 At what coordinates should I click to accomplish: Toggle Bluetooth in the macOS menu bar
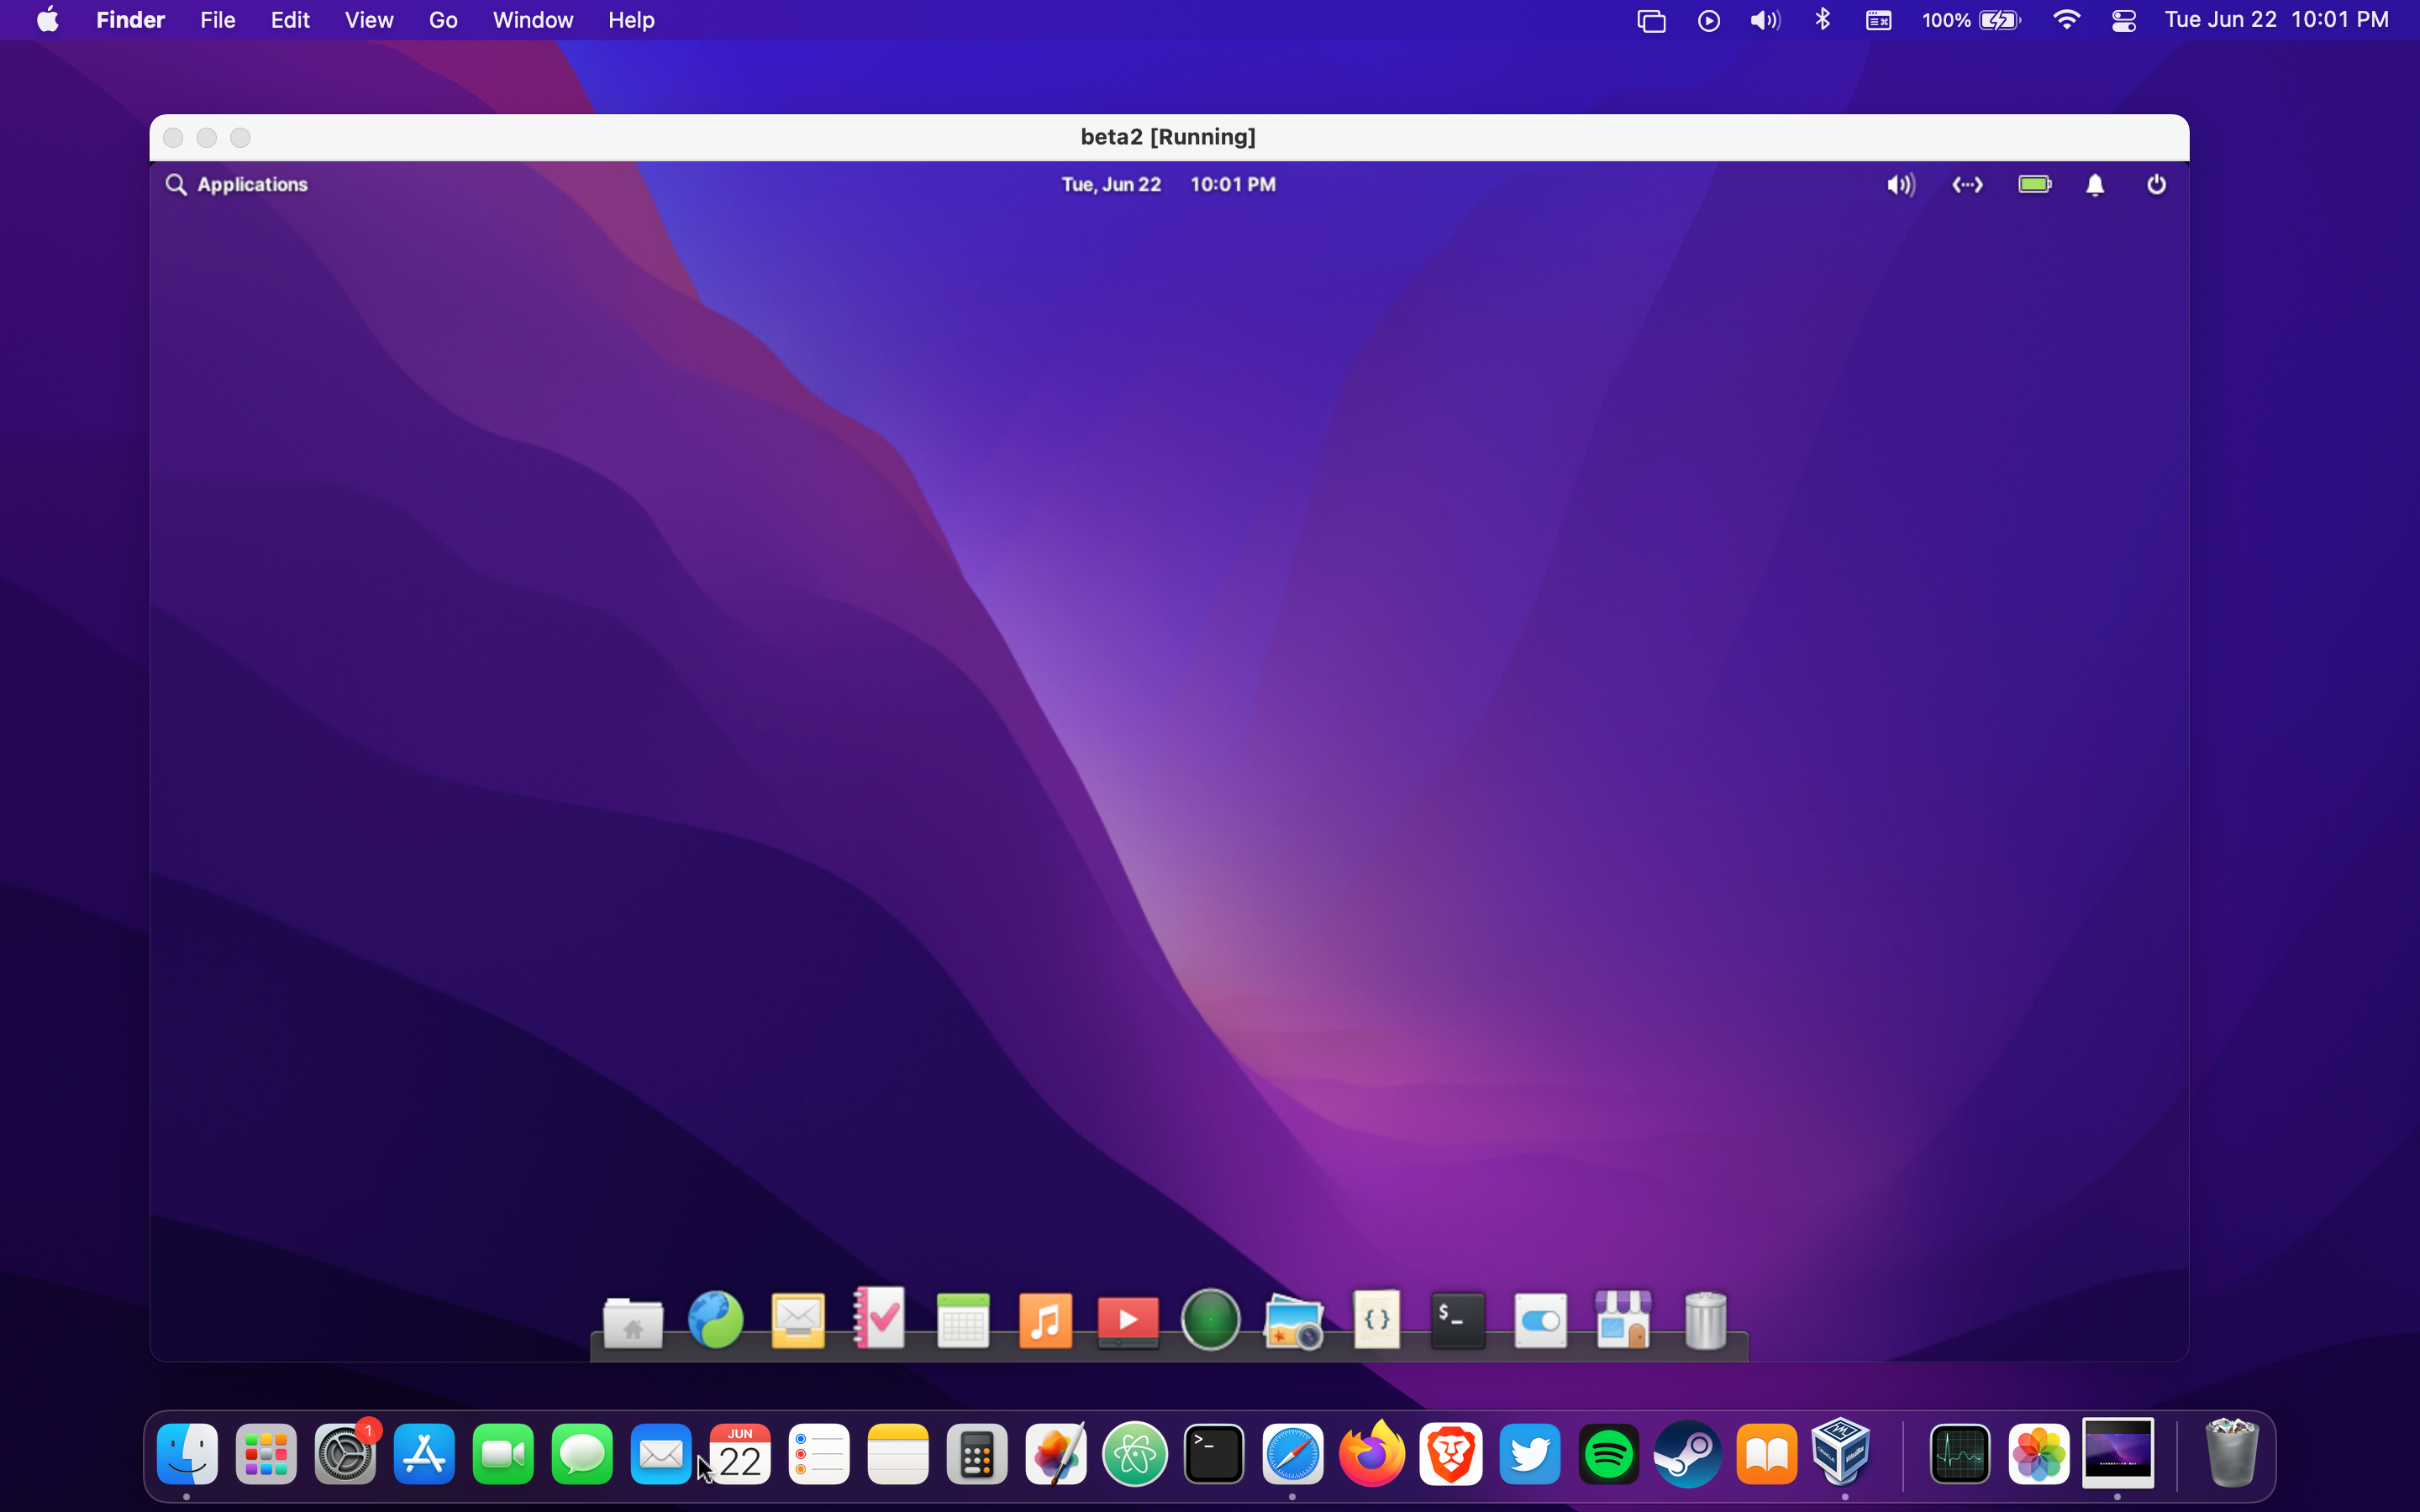pyautogui.click(x=1821, y=19)
